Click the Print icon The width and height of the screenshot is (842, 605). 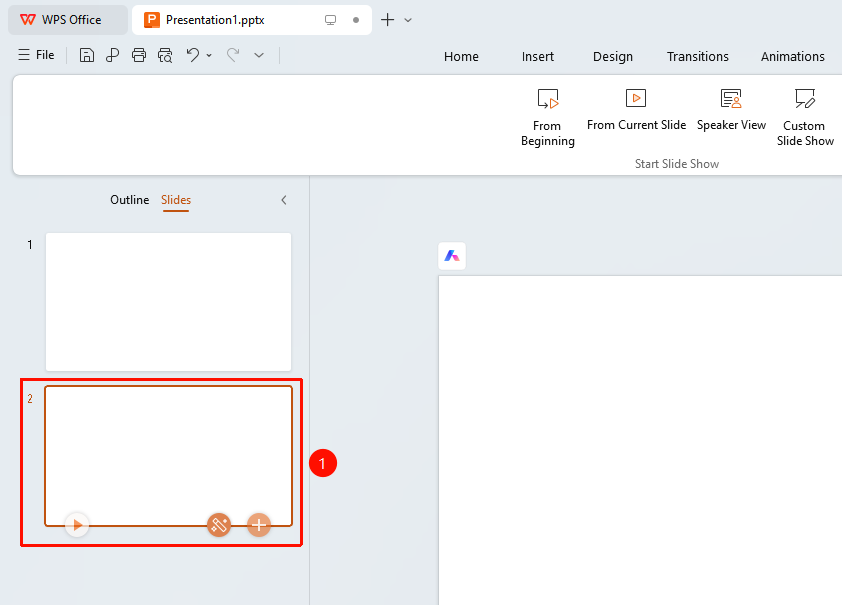[x=139, y=55]
